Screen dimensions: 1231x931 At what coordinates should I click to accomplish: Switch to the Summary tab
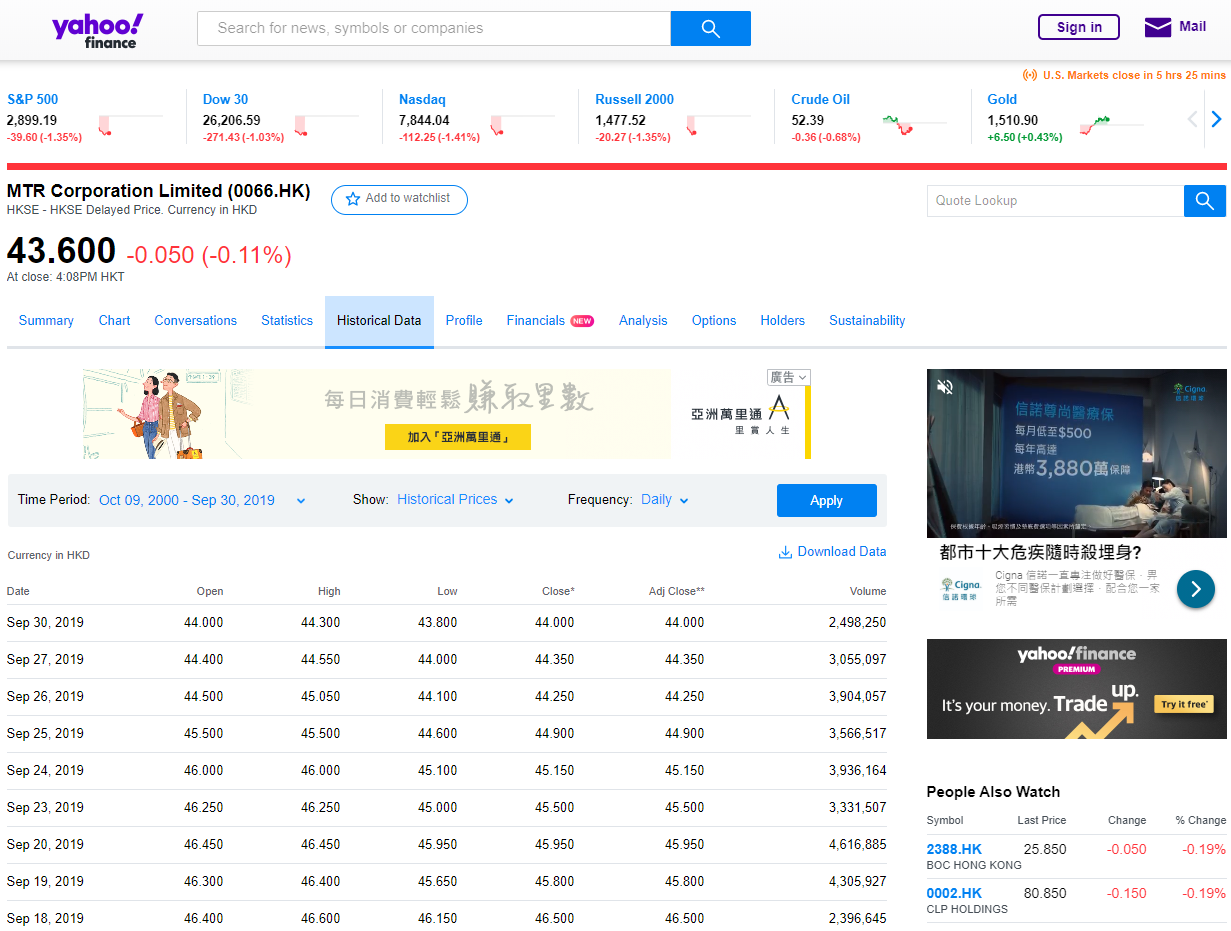46,321
